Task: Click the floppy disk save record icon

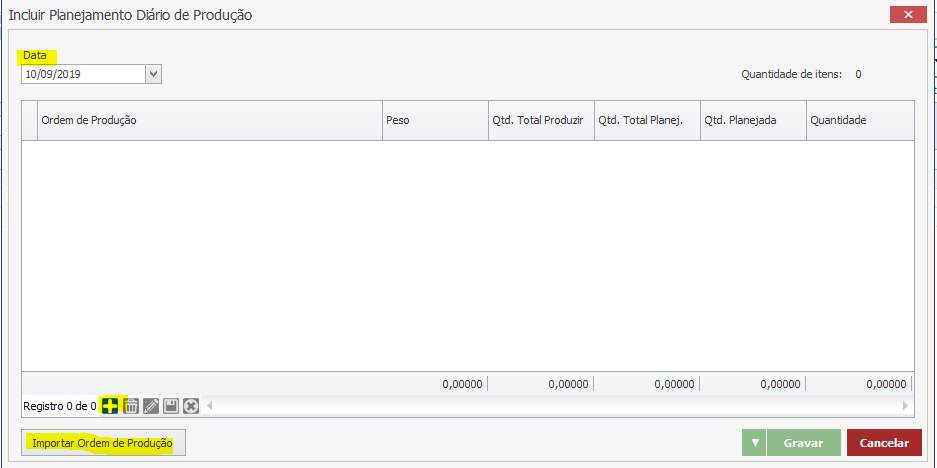Action: point(171,406)
